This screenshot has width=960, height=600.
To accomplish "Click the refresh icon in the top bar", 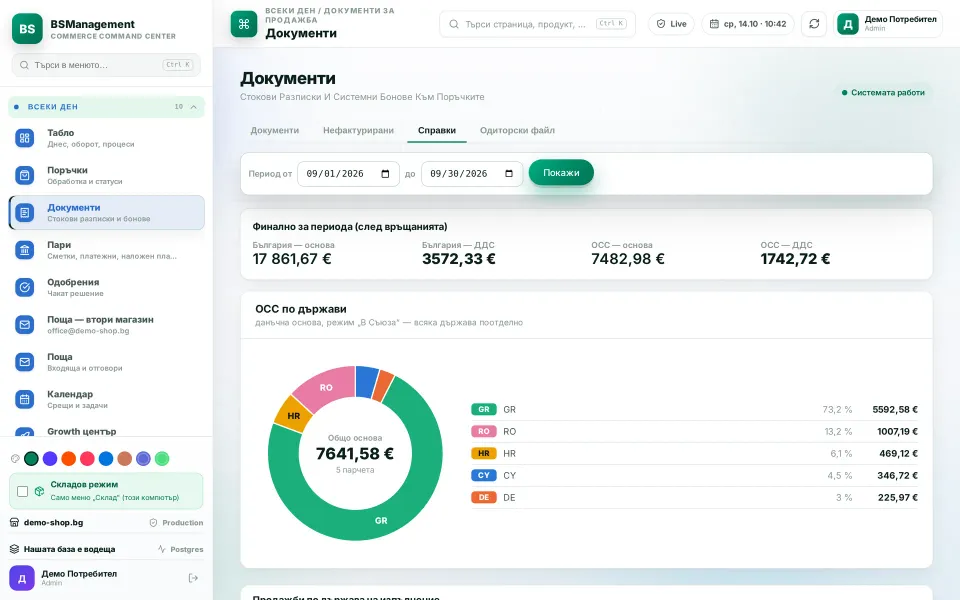I will pos(814,24).
